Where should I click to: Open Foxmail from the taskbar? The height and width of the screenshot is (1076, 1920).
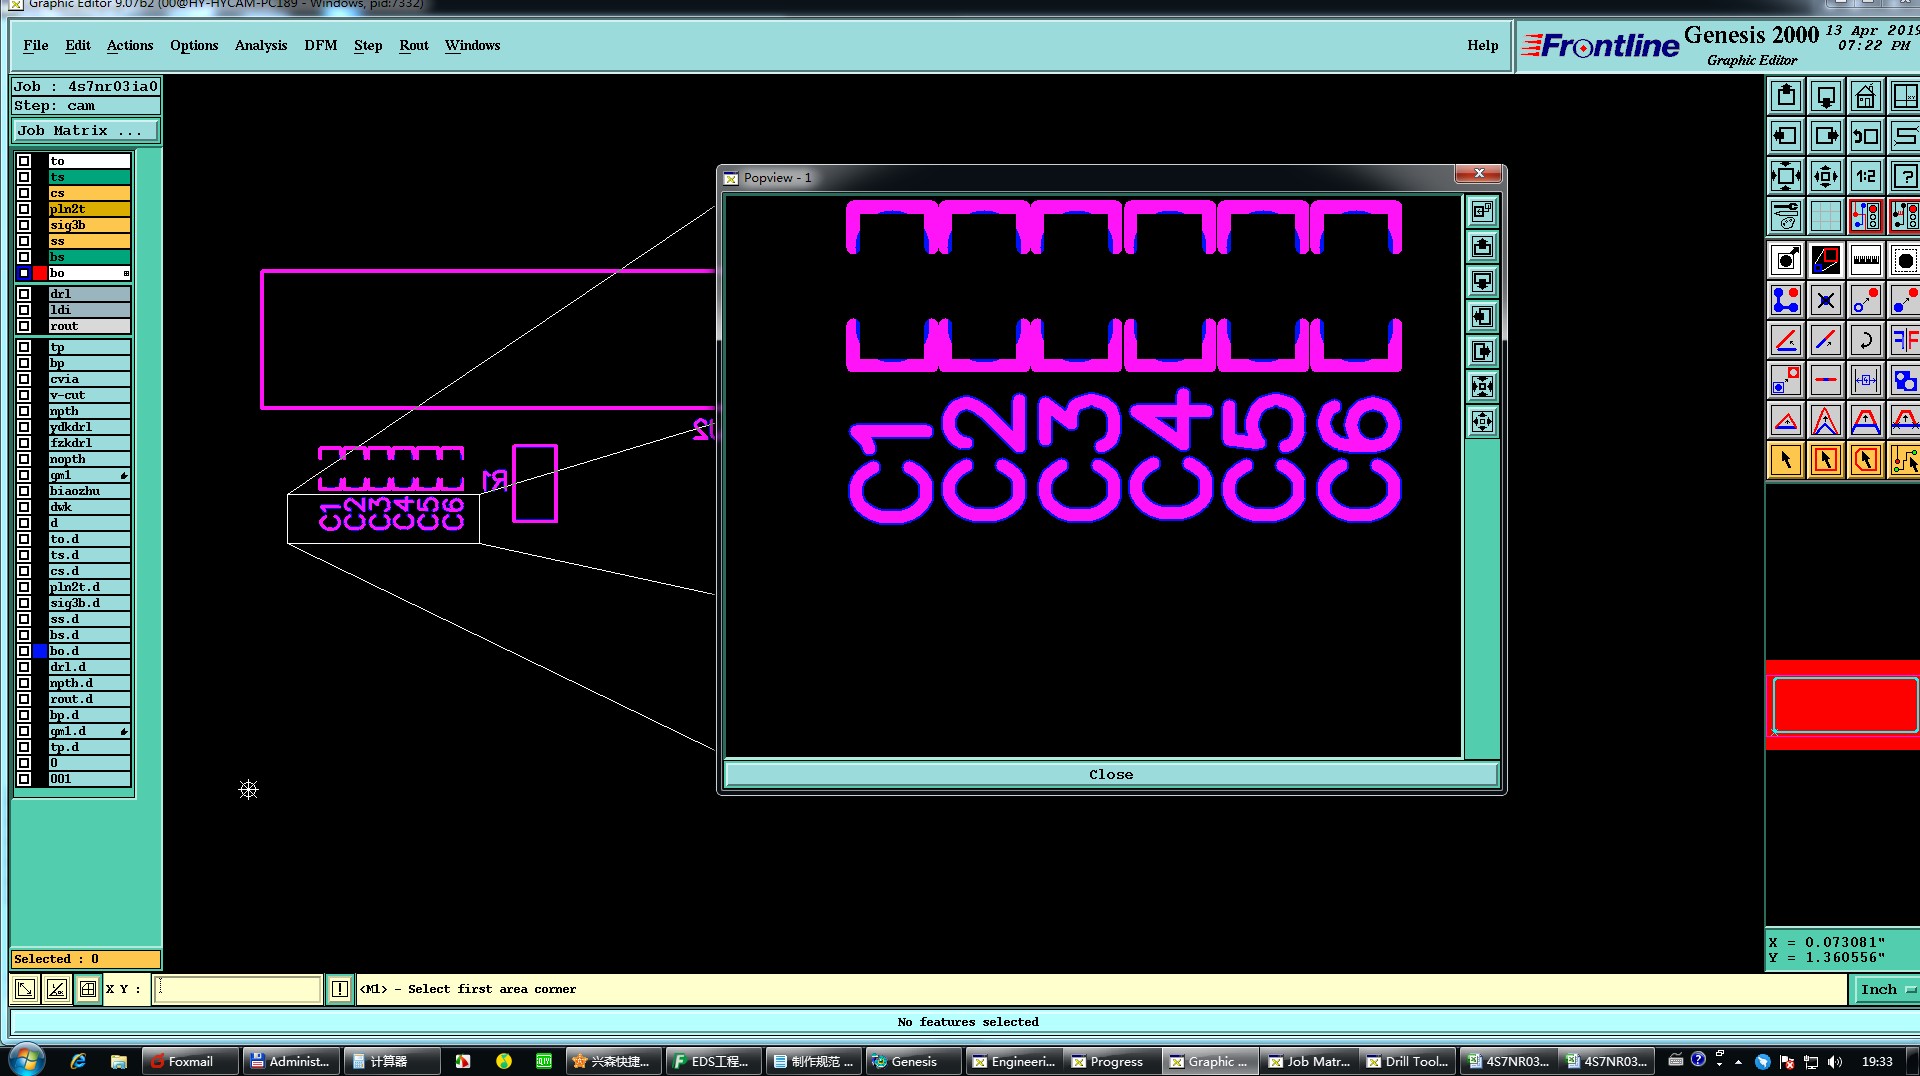(190, 1061)
